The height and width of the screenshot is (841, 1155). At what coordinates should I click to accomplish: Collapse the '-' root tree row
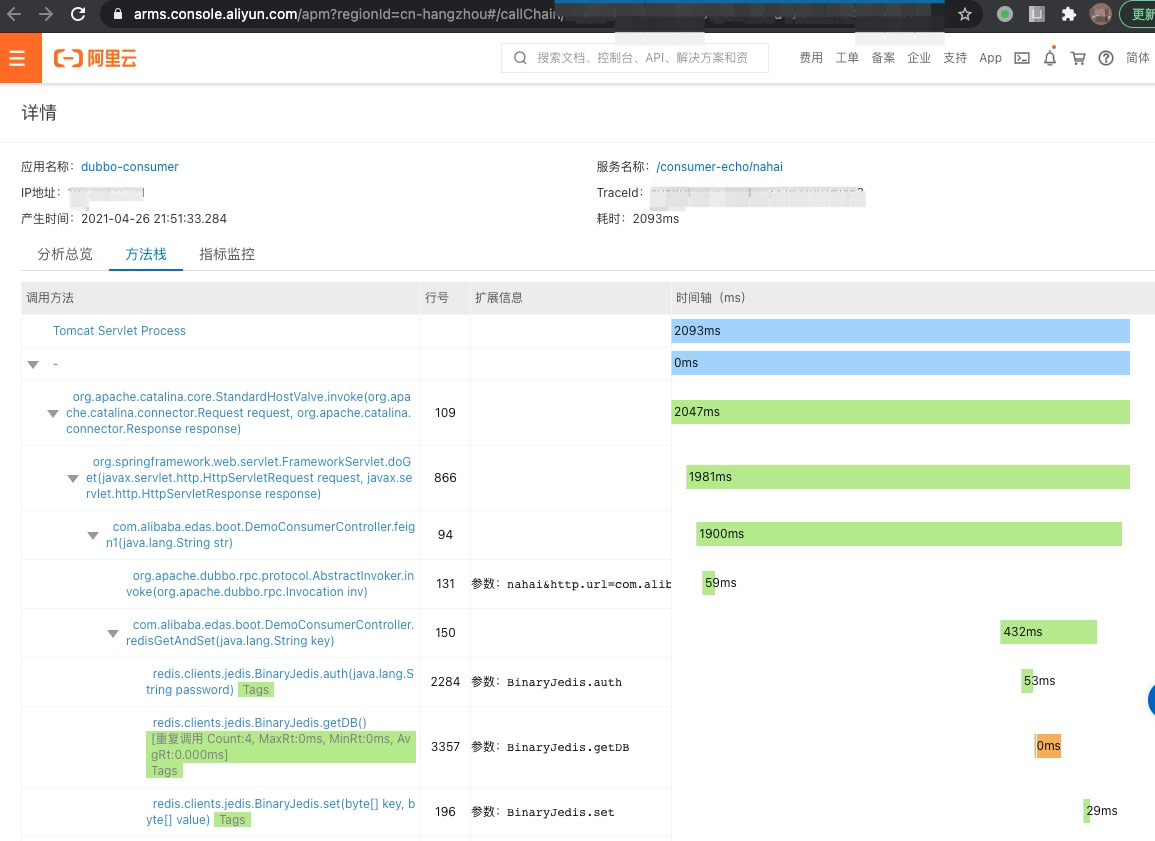tap(33, 365)
